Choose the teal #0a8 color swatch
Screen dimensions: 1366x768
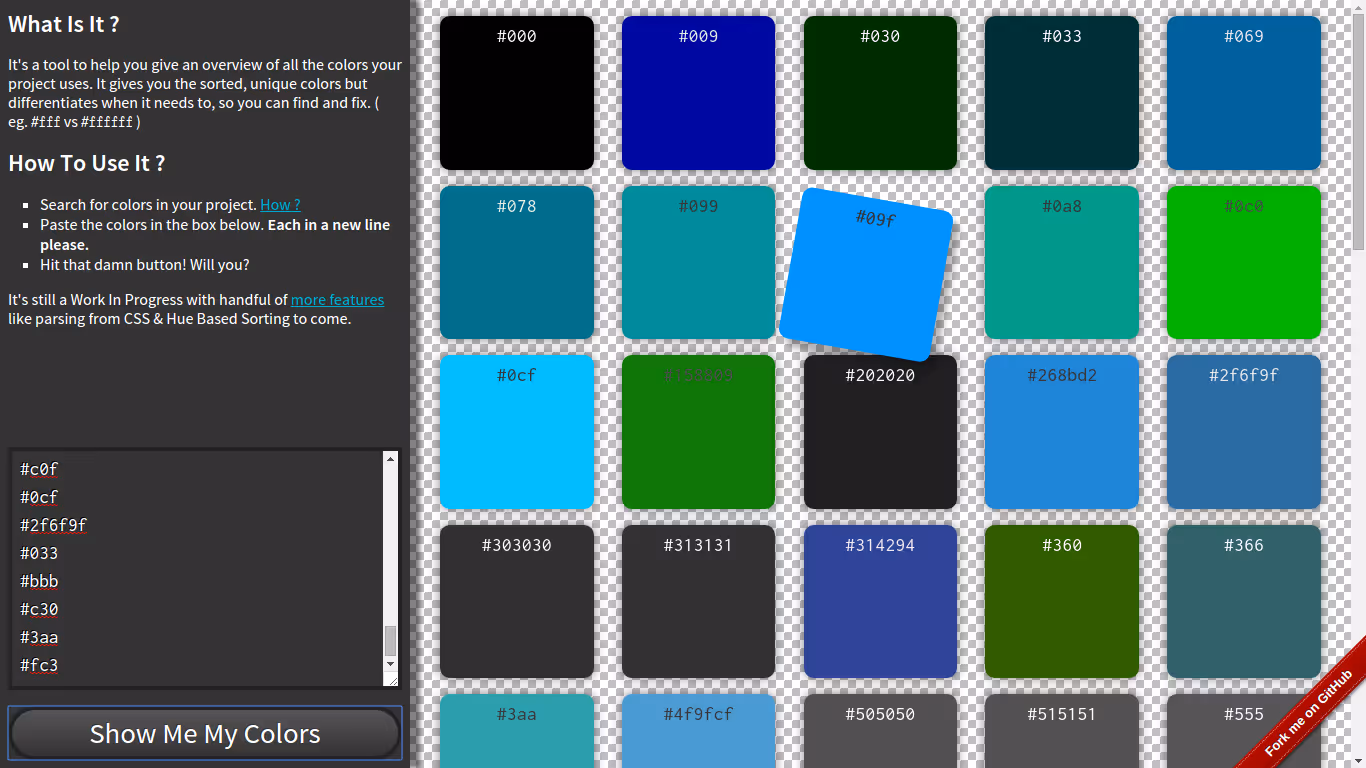pos(1062,262)
